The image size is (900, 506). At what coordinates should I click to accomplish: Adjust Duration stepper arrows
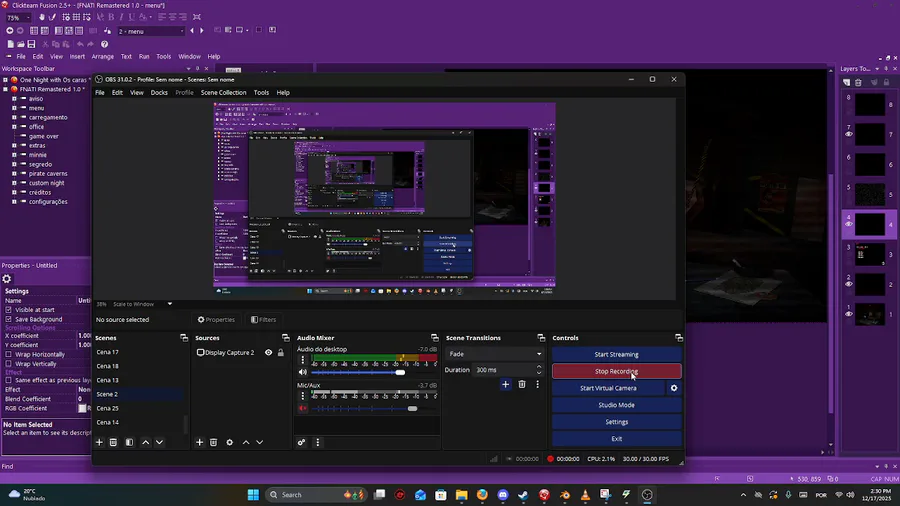[538, 370]
